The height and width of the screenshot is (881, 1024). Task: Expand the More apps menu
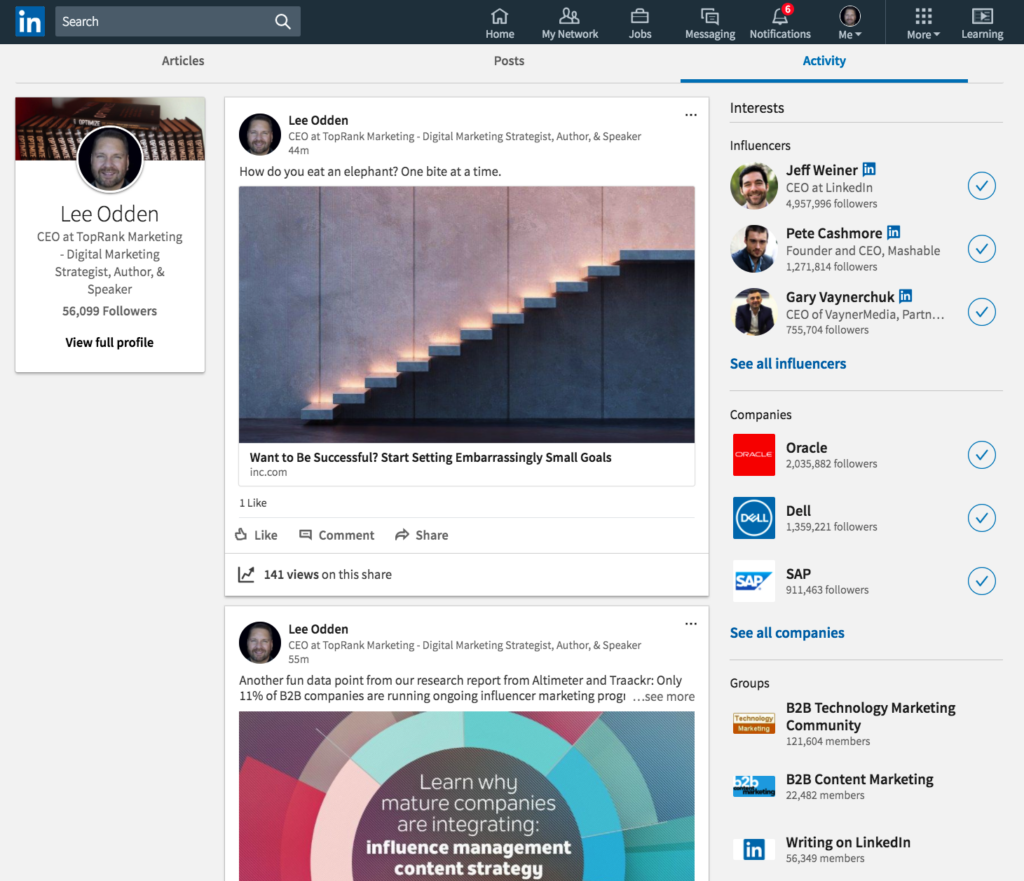(x=923, y=24)
